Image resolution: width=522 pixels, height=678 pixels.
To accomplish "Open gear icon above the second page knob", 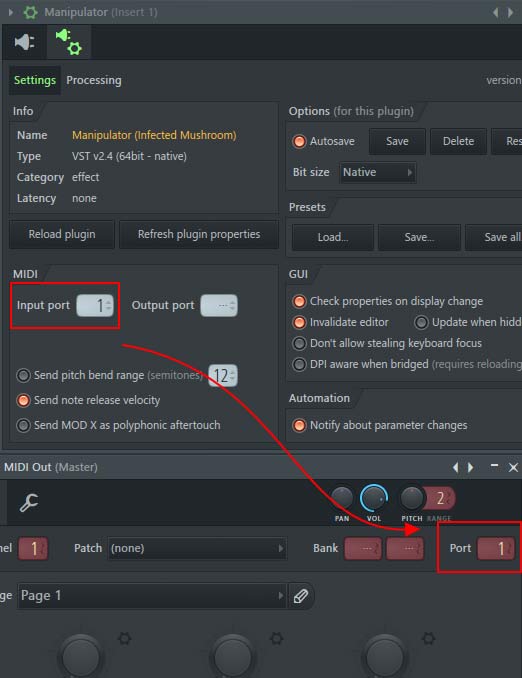I will tap(277, 638).
